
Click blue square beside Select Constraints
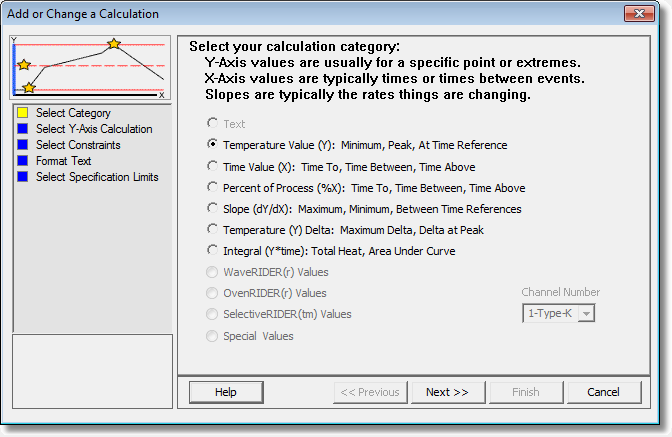click(x=23, y=145)
